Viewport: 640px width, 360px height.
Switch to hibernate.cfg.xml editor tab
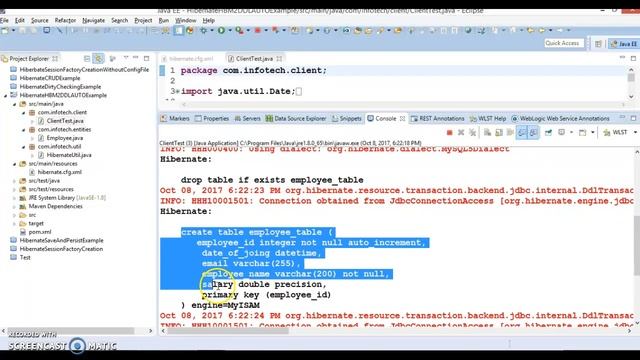191,59
